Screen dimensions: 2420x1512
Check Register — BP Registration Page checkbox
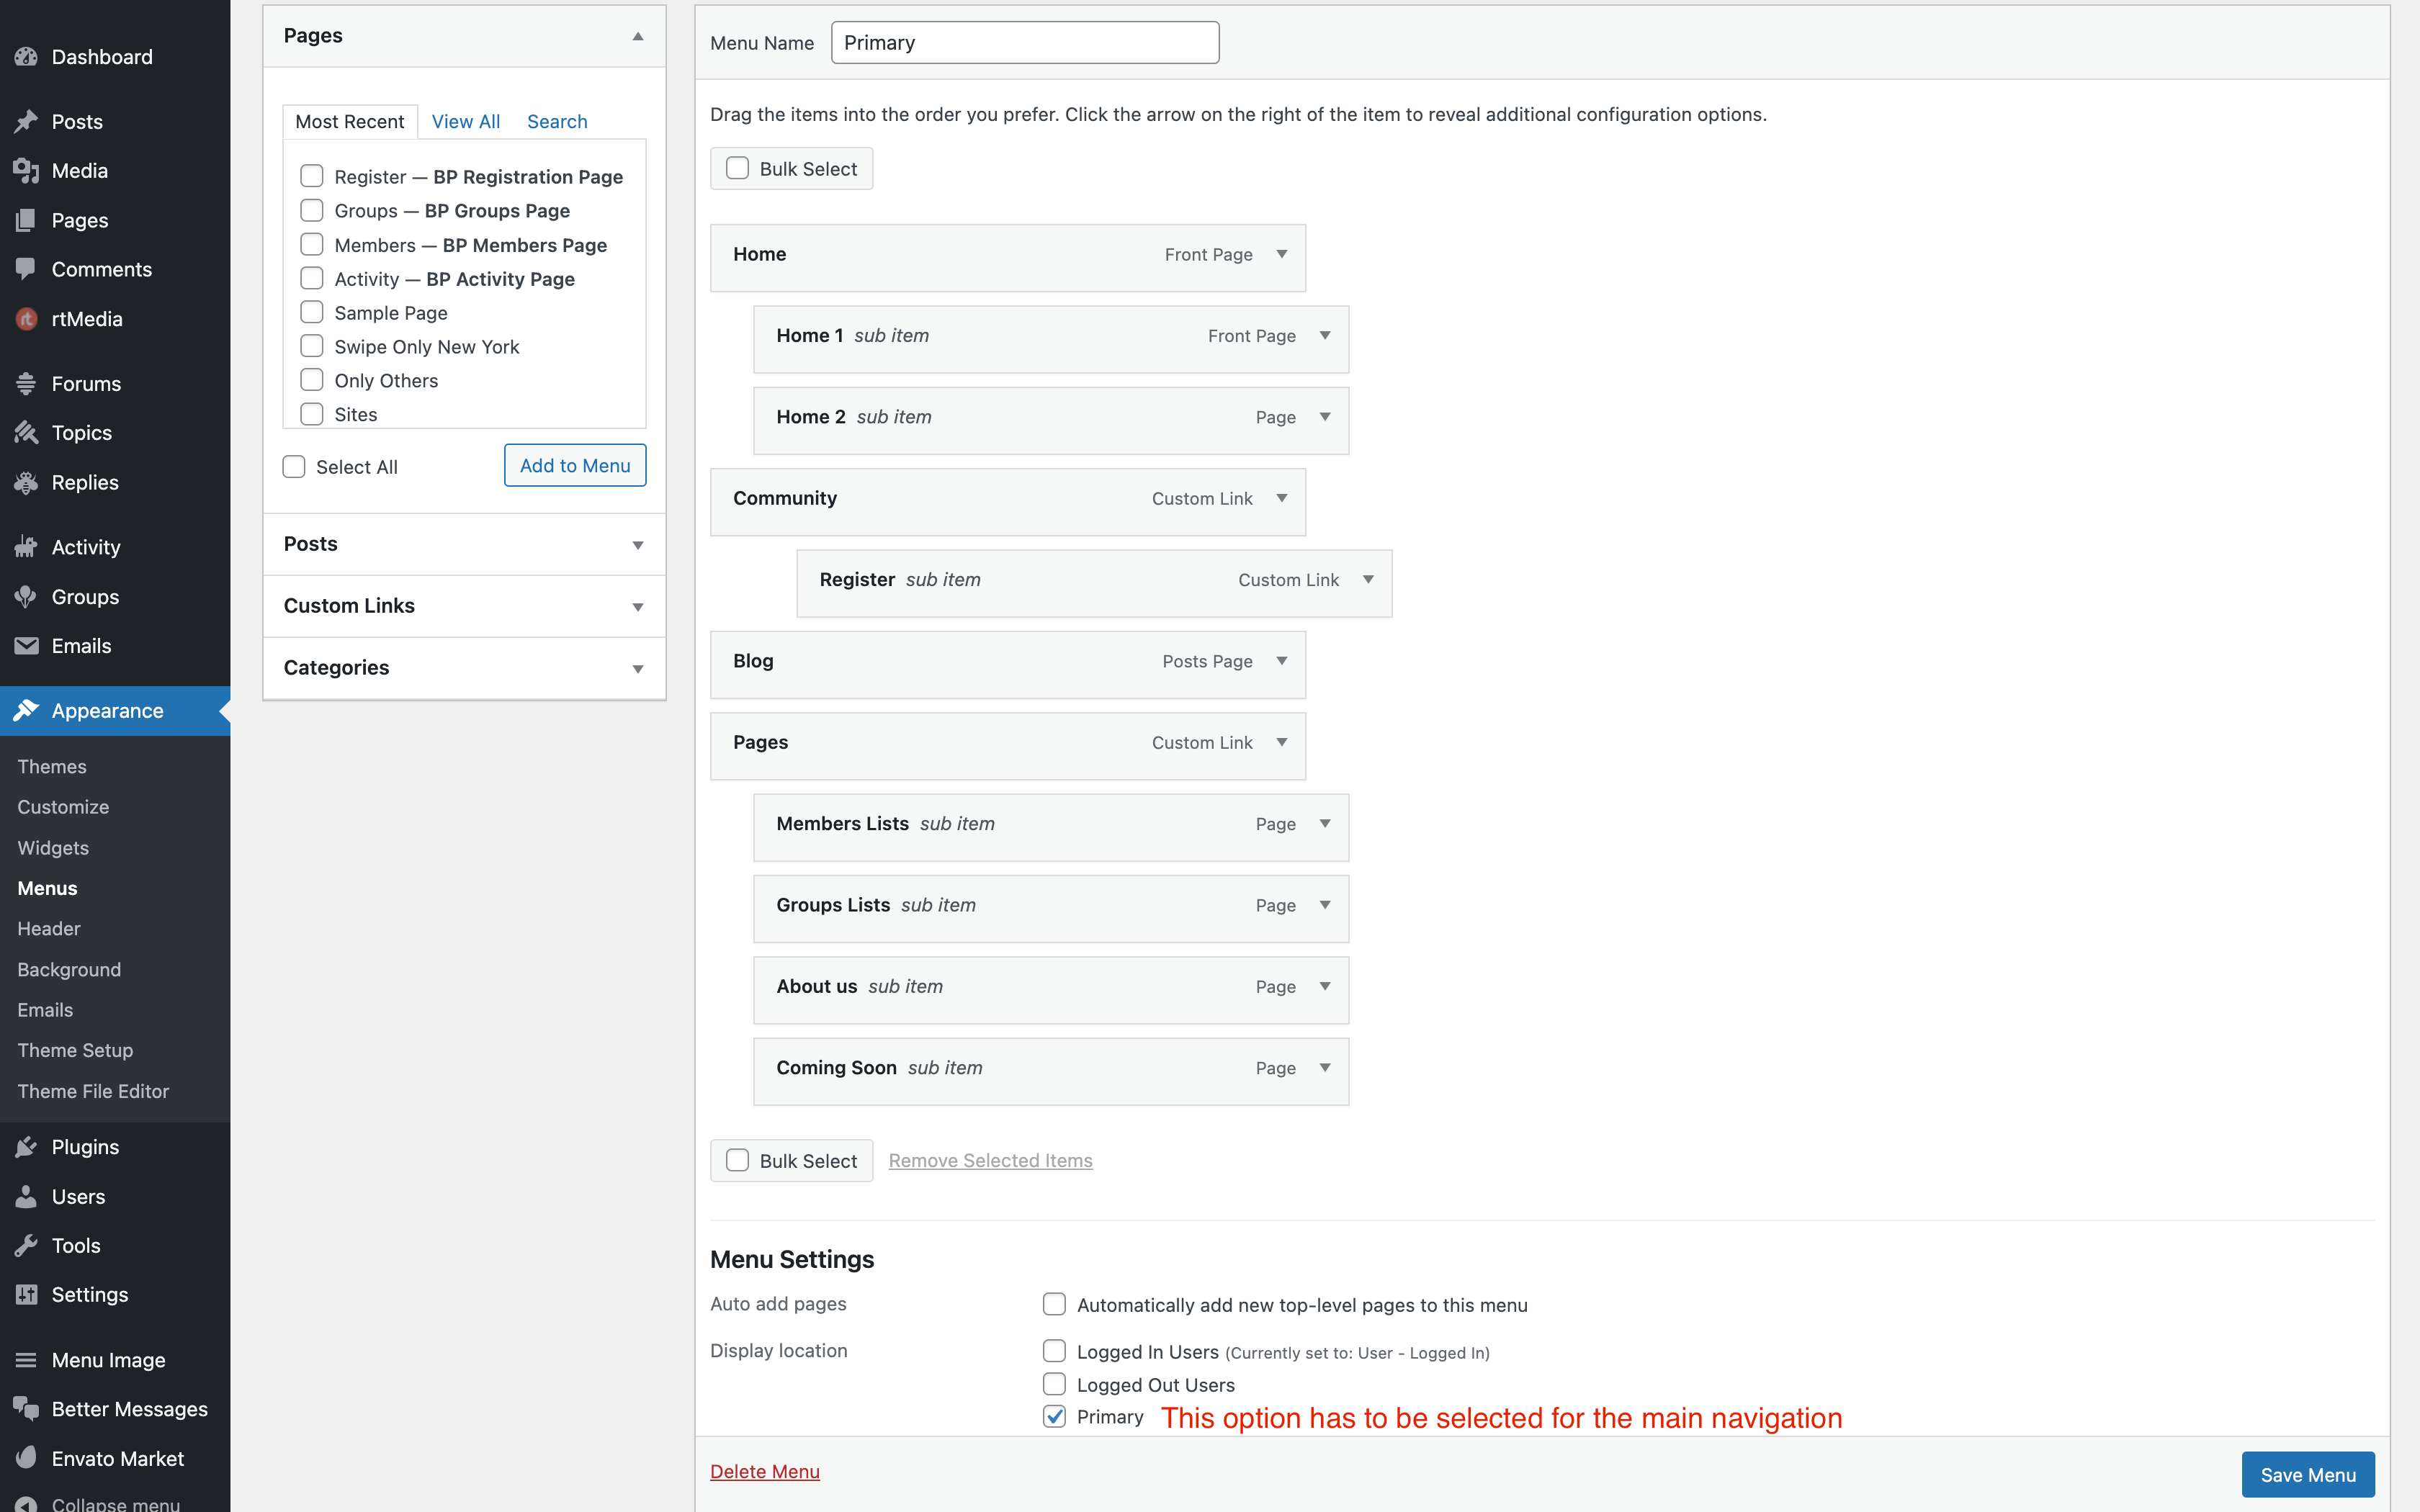point(312,176)
